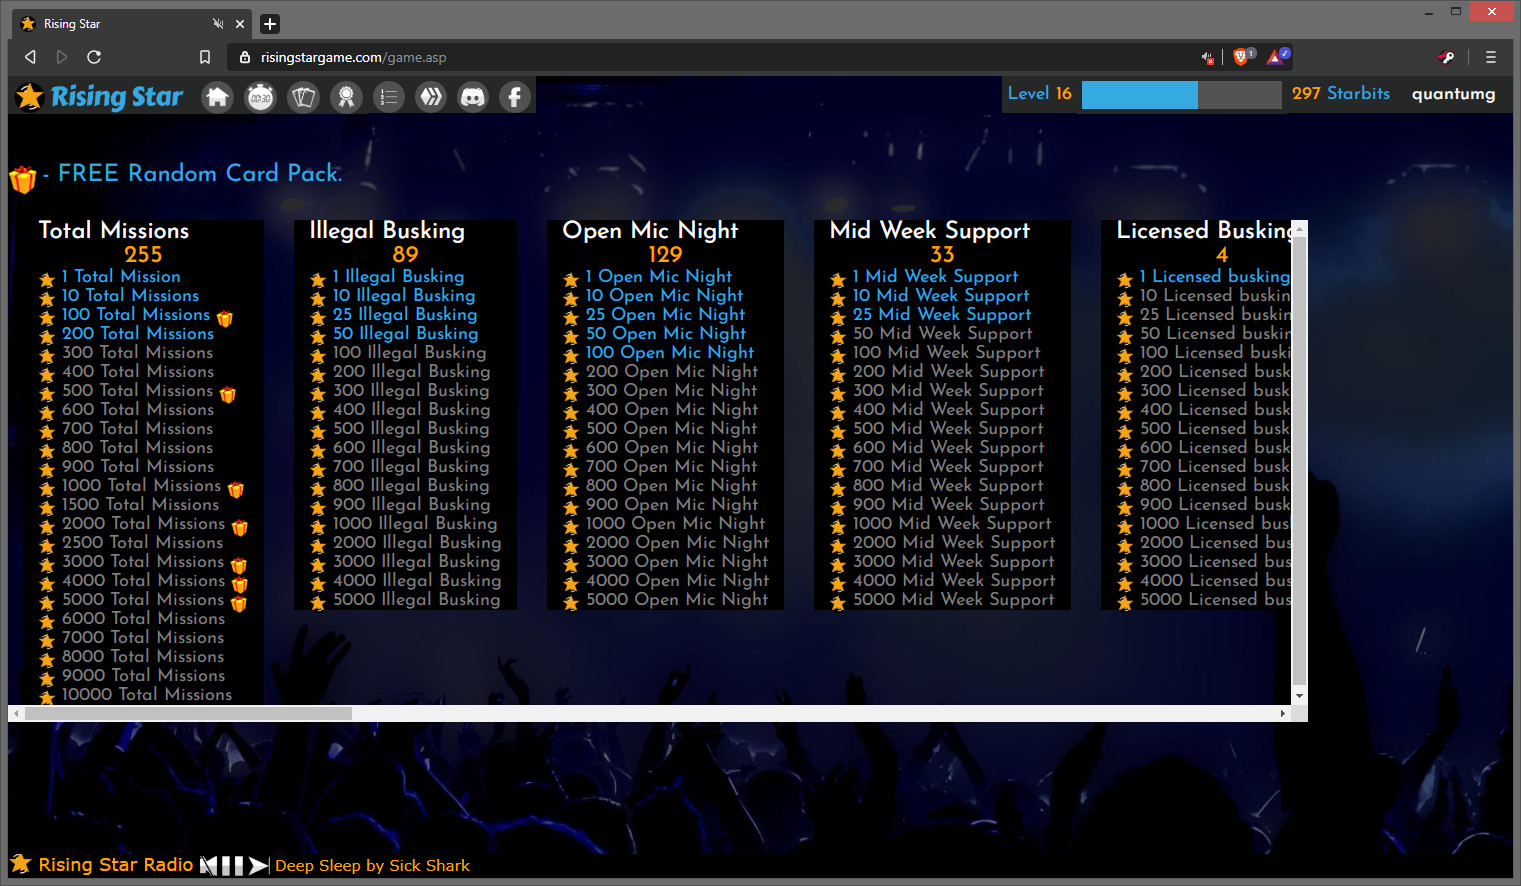Open the numbered list icon
Image resolution: width=1521 pixels, height=886 pixels.
coord(389,97)
